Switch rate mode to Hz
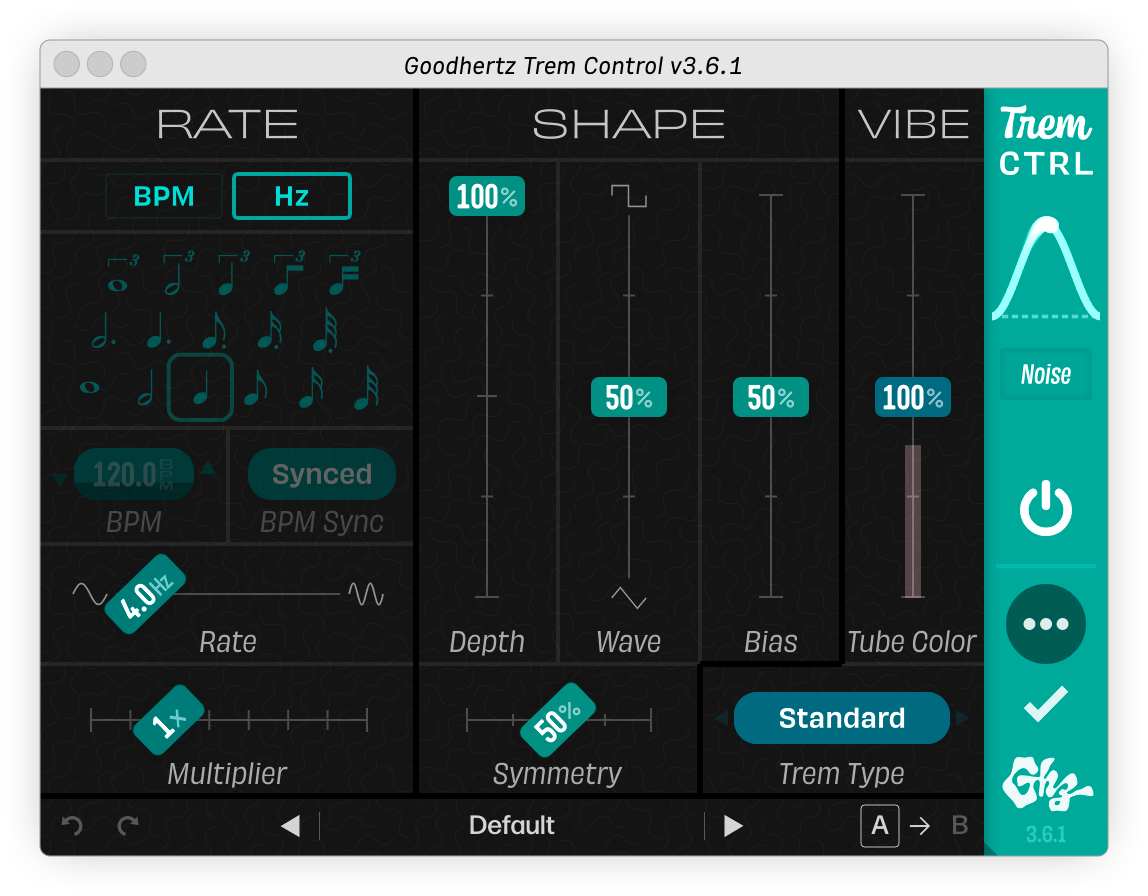Viewport: 1148px width, 896px height. click(292, 196)
